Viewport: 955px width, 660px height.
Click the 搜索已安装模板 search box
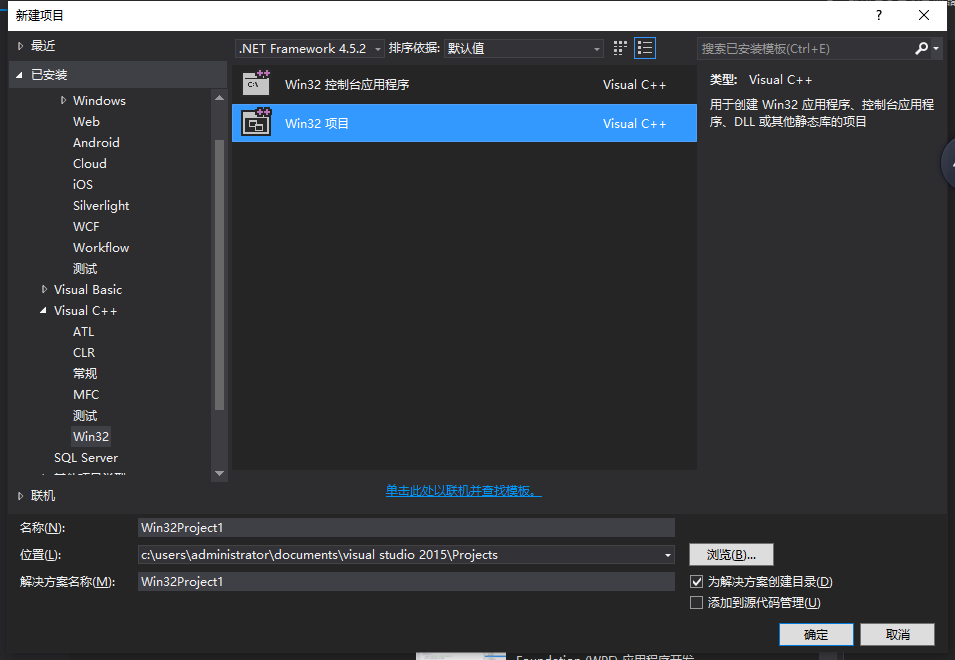(x=805, y=49)
